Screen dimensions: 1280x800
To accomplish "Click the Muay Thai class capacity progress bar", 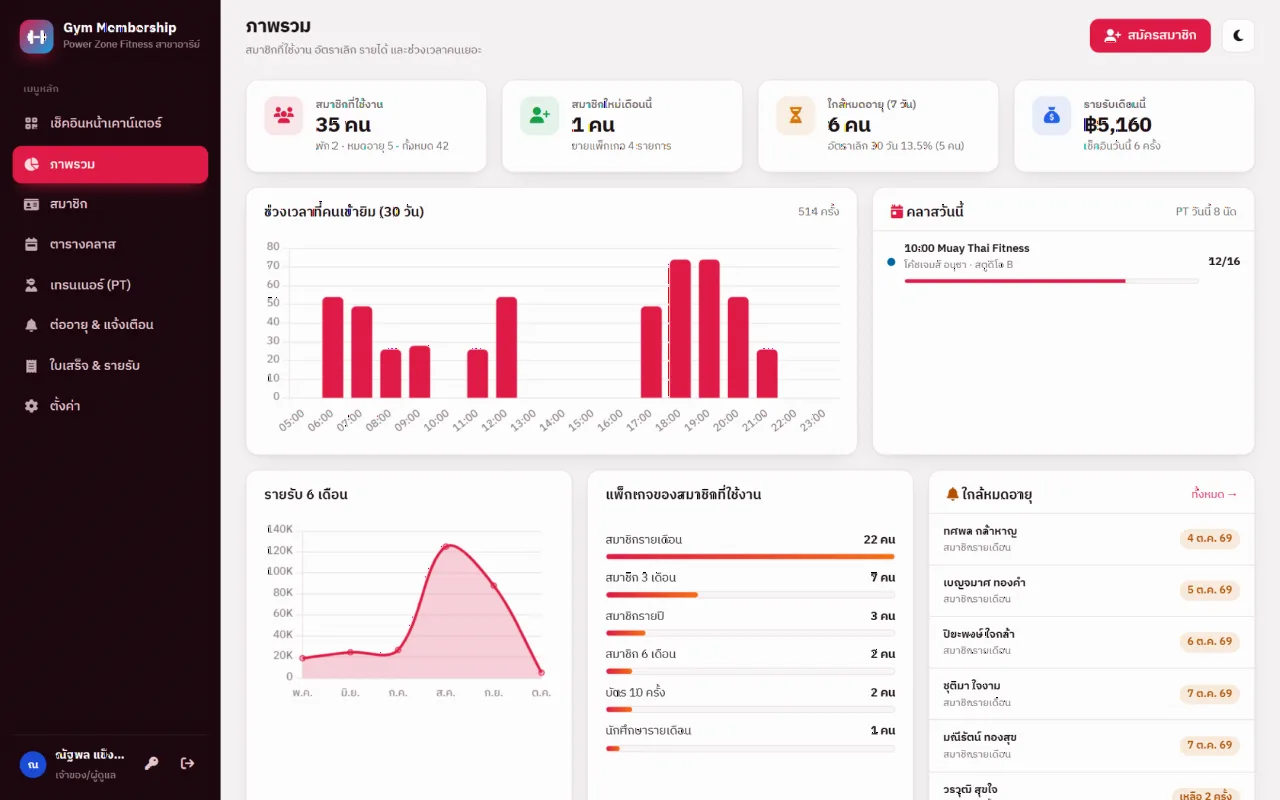I will click(x=1051, y=281).
